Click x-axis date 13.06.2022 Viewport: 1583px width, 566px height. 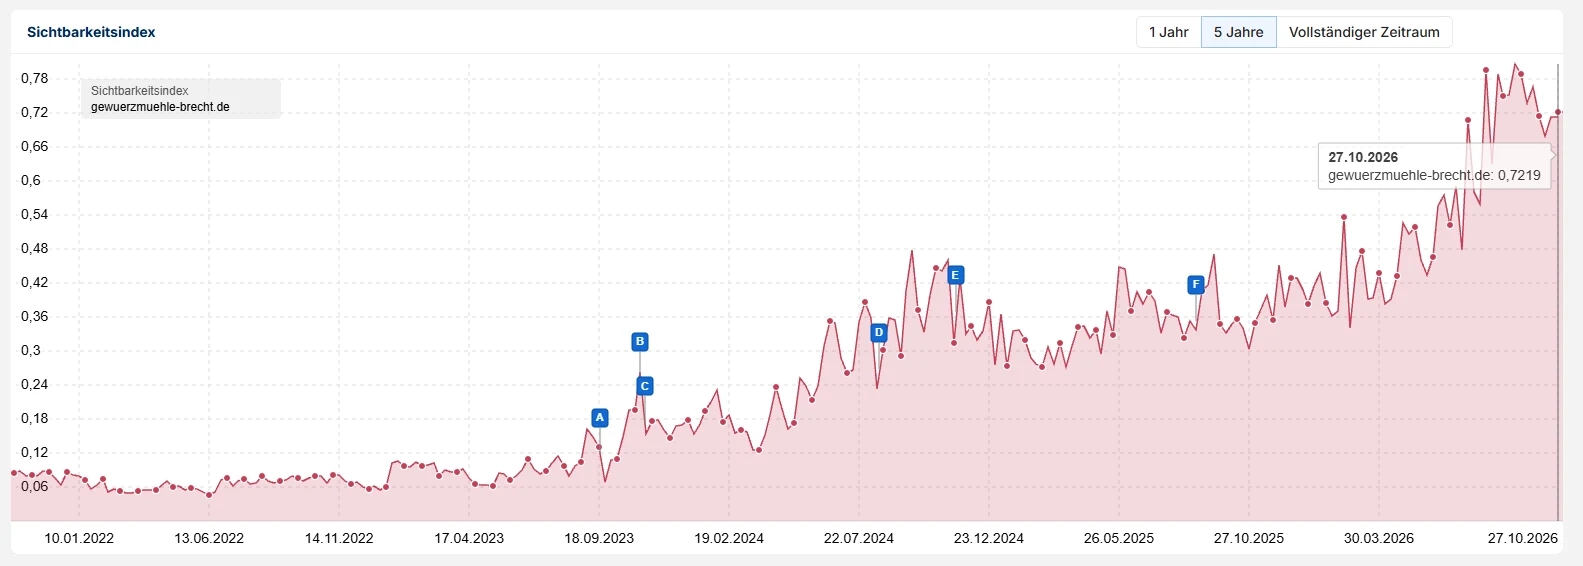[209, 538]
